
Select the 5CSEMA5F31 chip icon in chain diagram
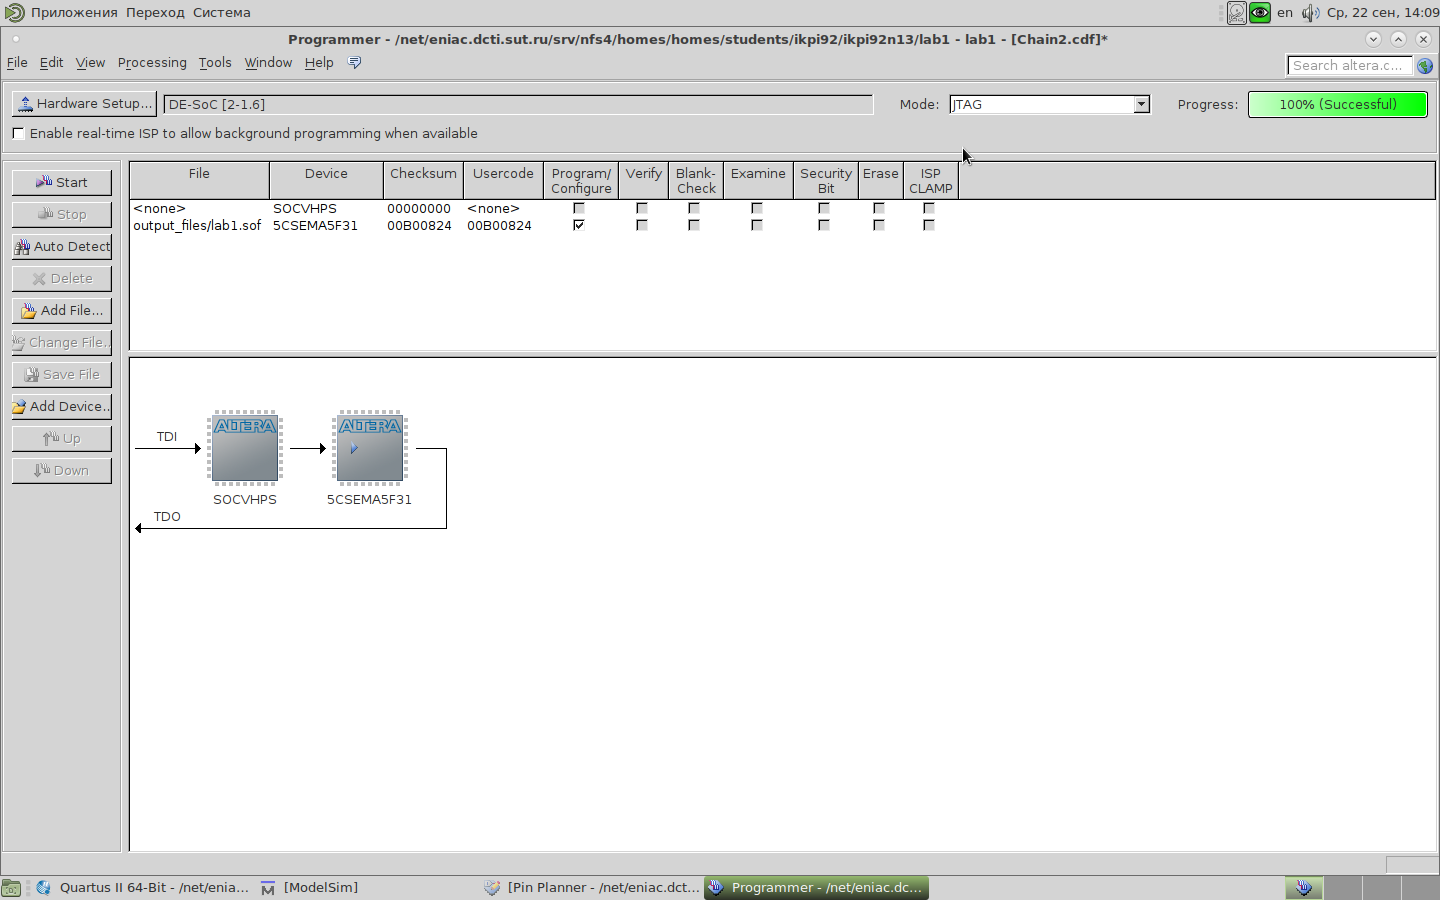point(370,448)
